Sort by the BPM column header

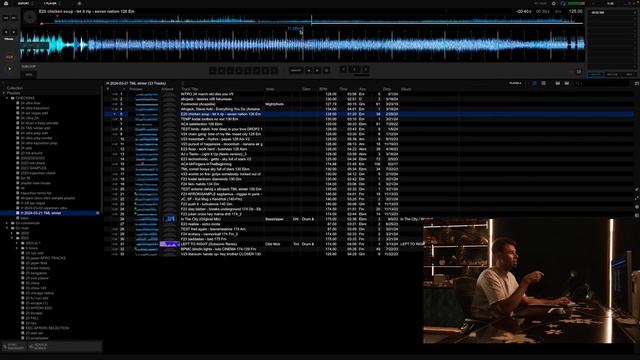coord(323,89)
